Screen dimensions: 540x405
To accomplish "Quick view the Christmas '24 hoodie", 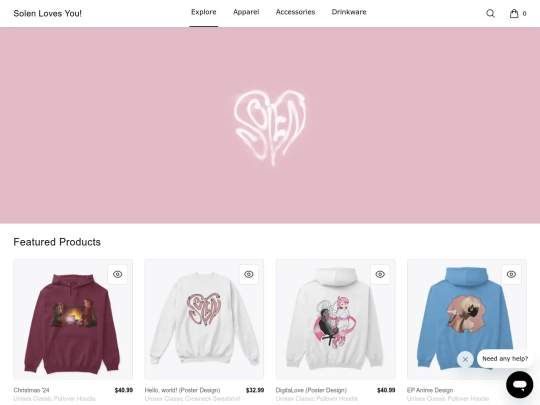I will [x=117, y=274].
